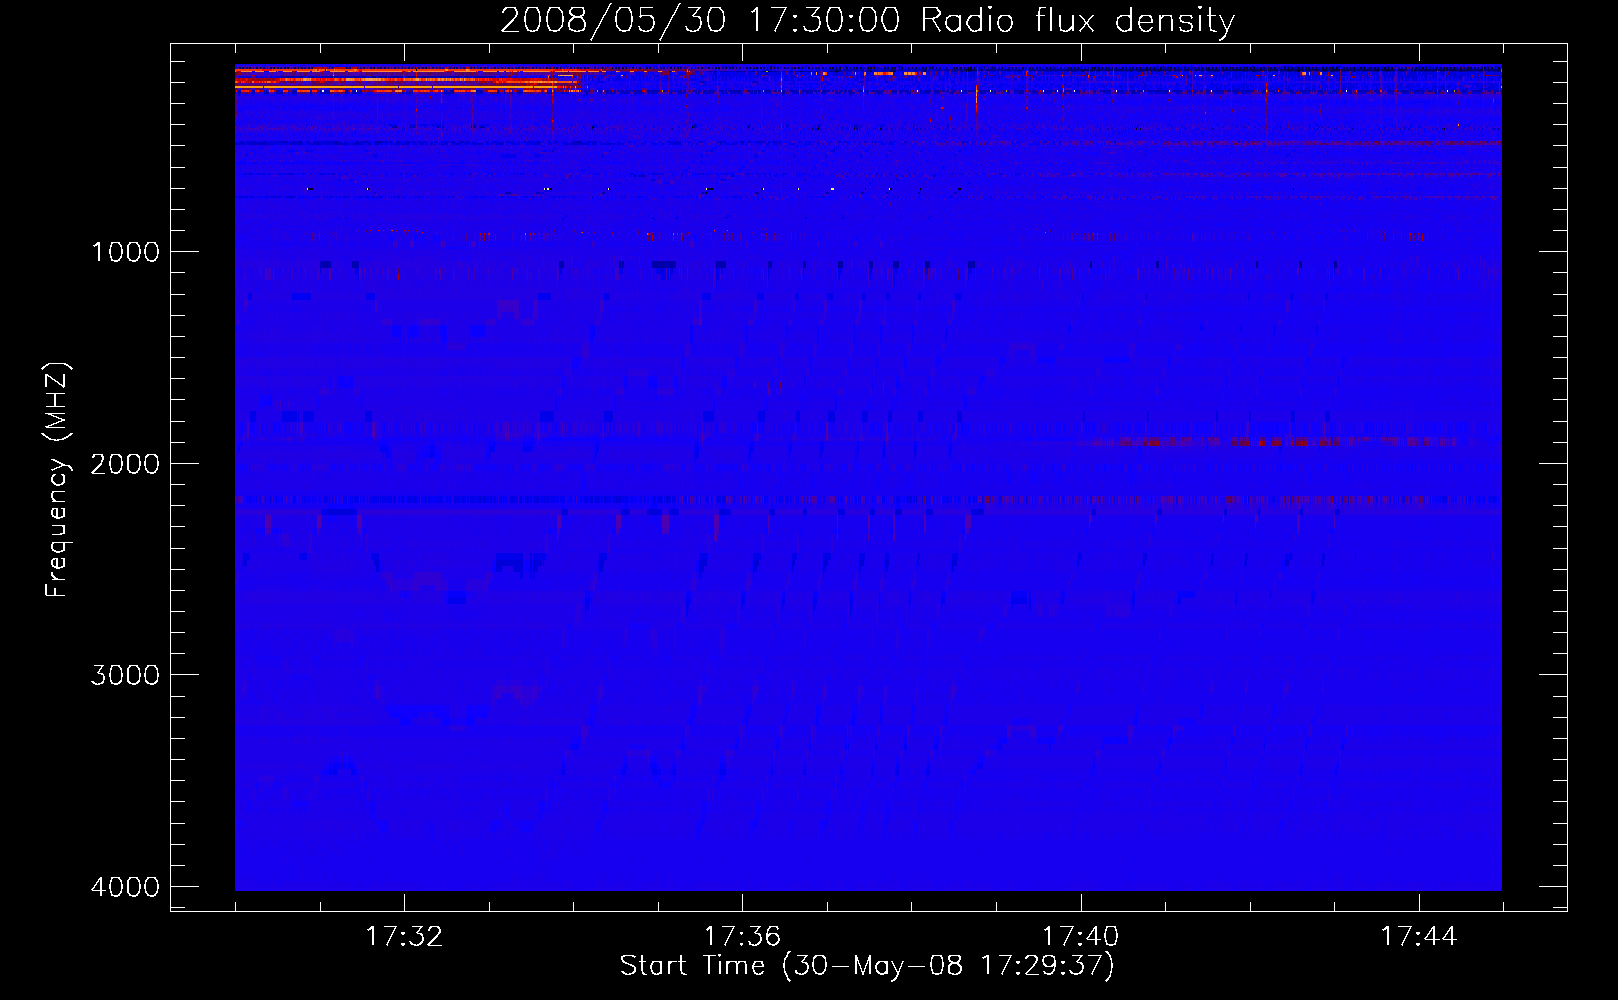Click the 'Start Time (30-May-08 17:29:37)' axis label
The height and width of the screenshot is (1000, 1618).
click(x=867, y=966)
